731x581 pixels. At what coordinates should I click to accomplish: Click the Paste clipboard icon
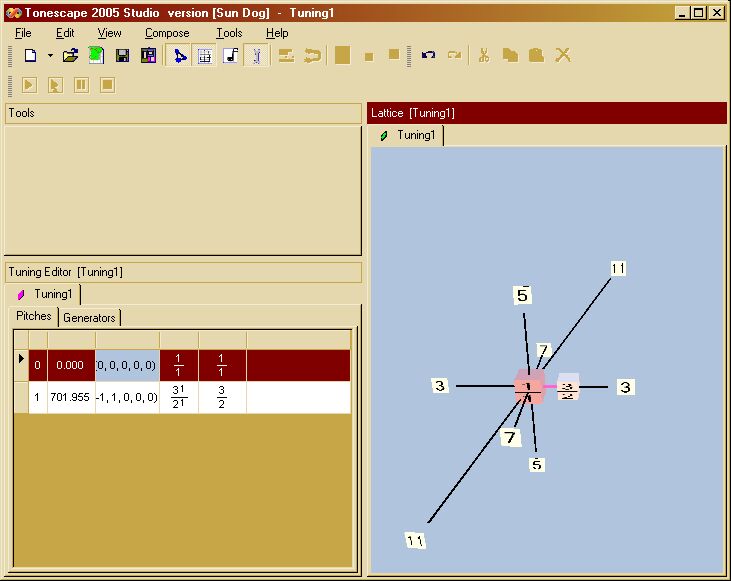(537, 56)
